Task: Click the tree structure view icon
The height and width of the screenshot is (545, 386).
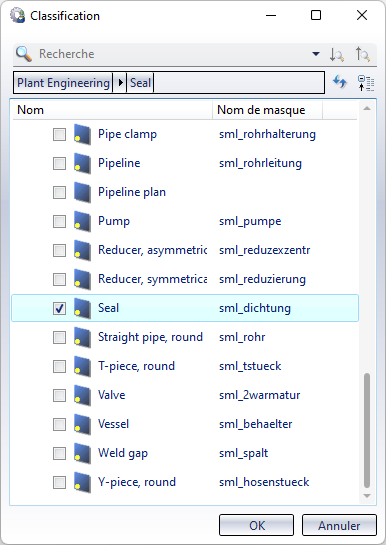Action: coord(366,83)
